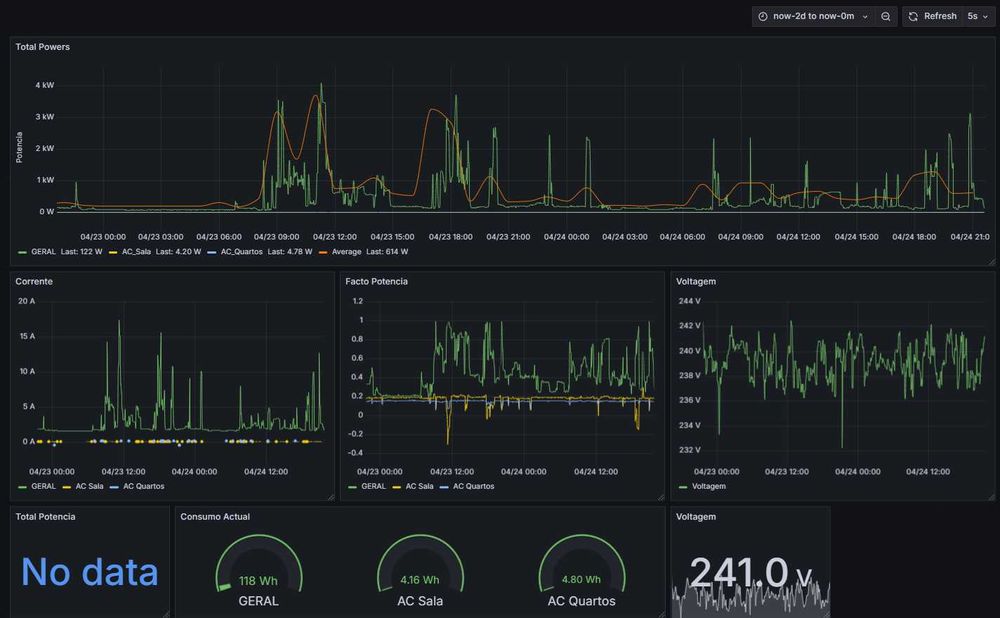Open the Facto Potencia panel title menu
Viewport: 1000px width, 618px height.
tap(376, 281)
